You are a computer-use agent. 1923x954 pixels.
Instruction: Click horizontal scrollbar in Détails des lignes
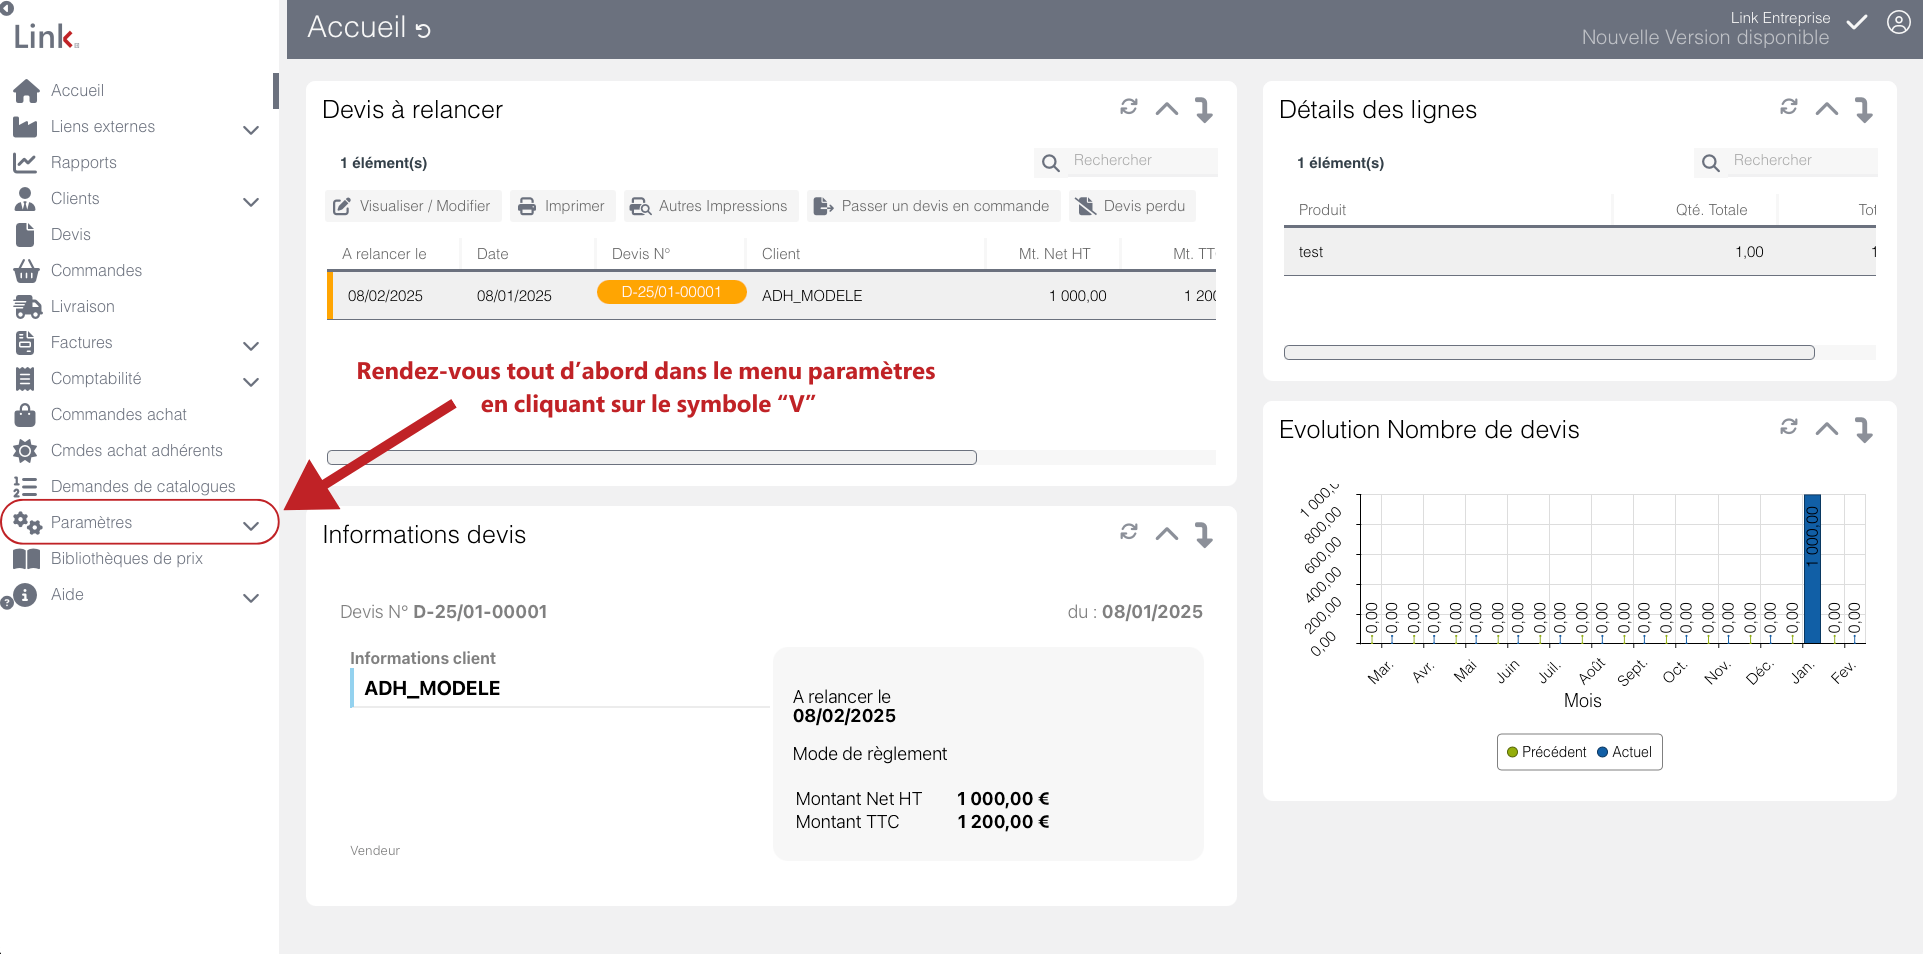(x=1549, y=352)
